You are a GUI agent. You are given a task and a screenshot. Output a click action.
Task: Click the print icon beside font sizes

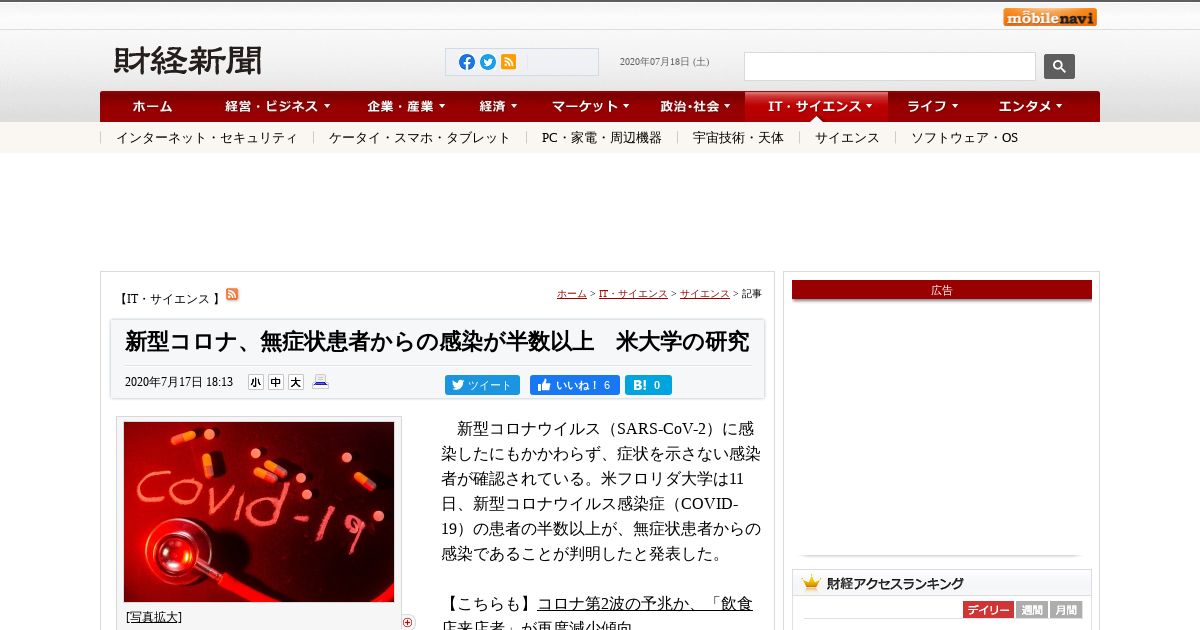pos(320,381)
